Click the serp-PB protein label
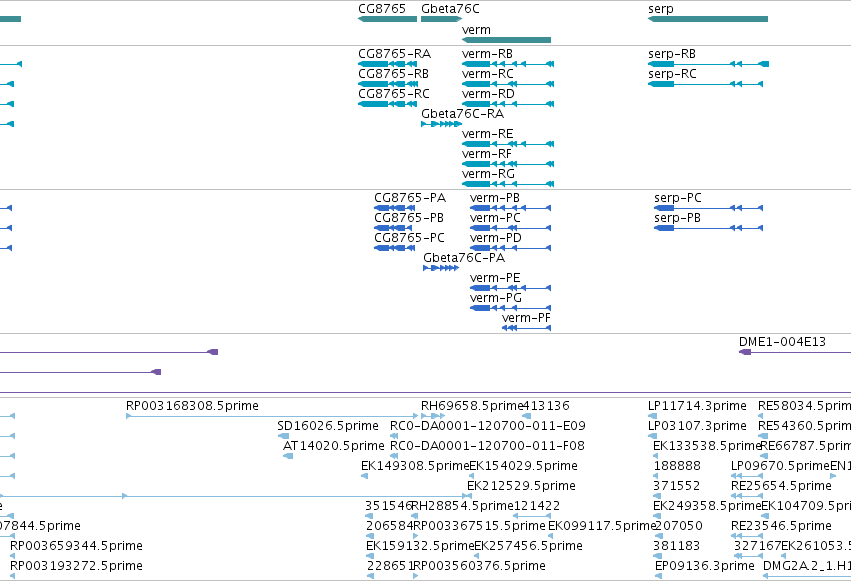Screen dimensions: 851x581 tap(677, 218)
